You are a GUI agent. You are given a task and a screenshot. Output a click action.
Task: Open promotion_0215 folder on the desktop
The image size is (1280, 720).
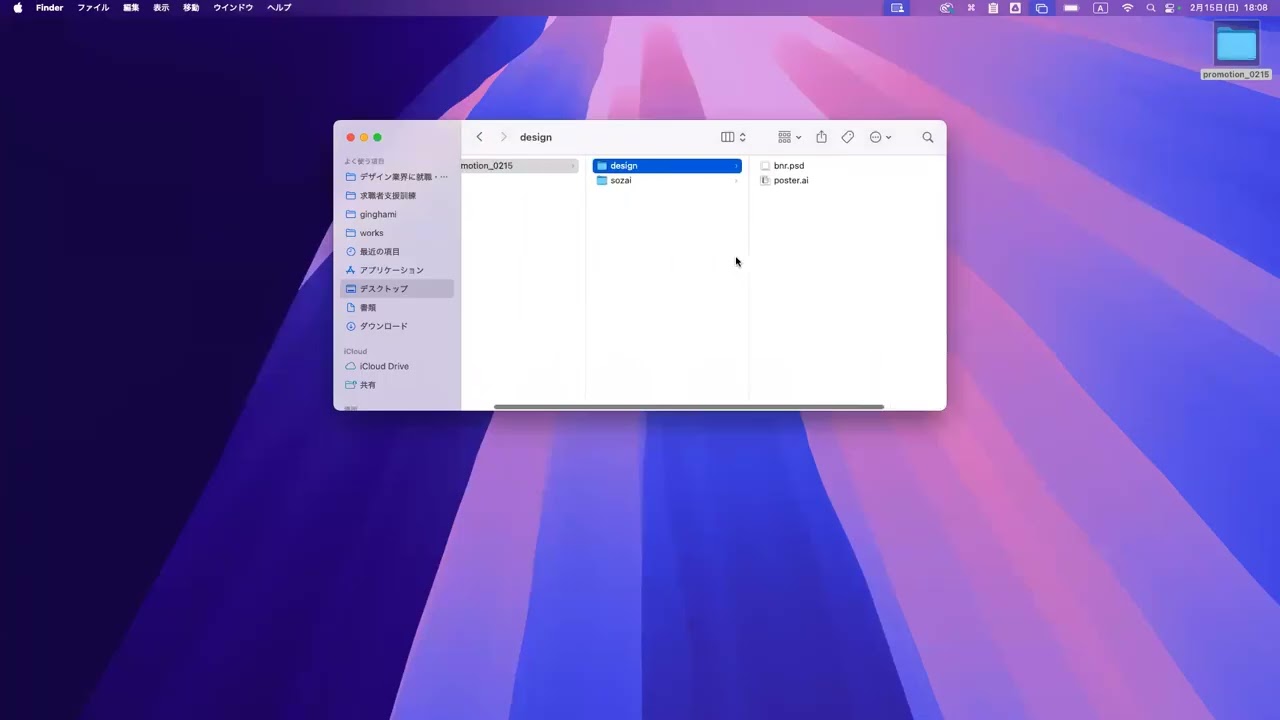tap(1236, 52)
